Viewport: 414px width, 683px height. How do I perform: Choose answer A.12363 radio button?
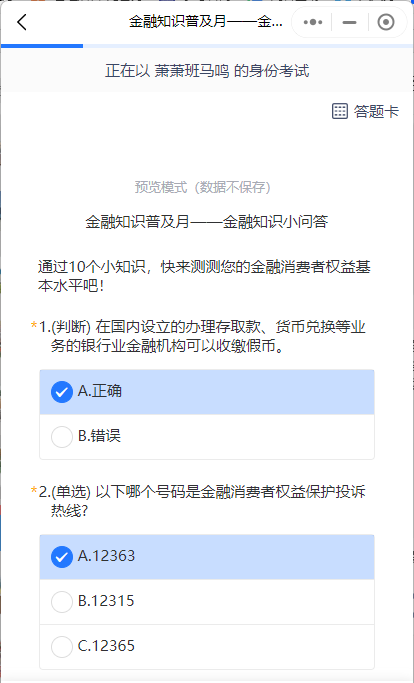[62, 557]
